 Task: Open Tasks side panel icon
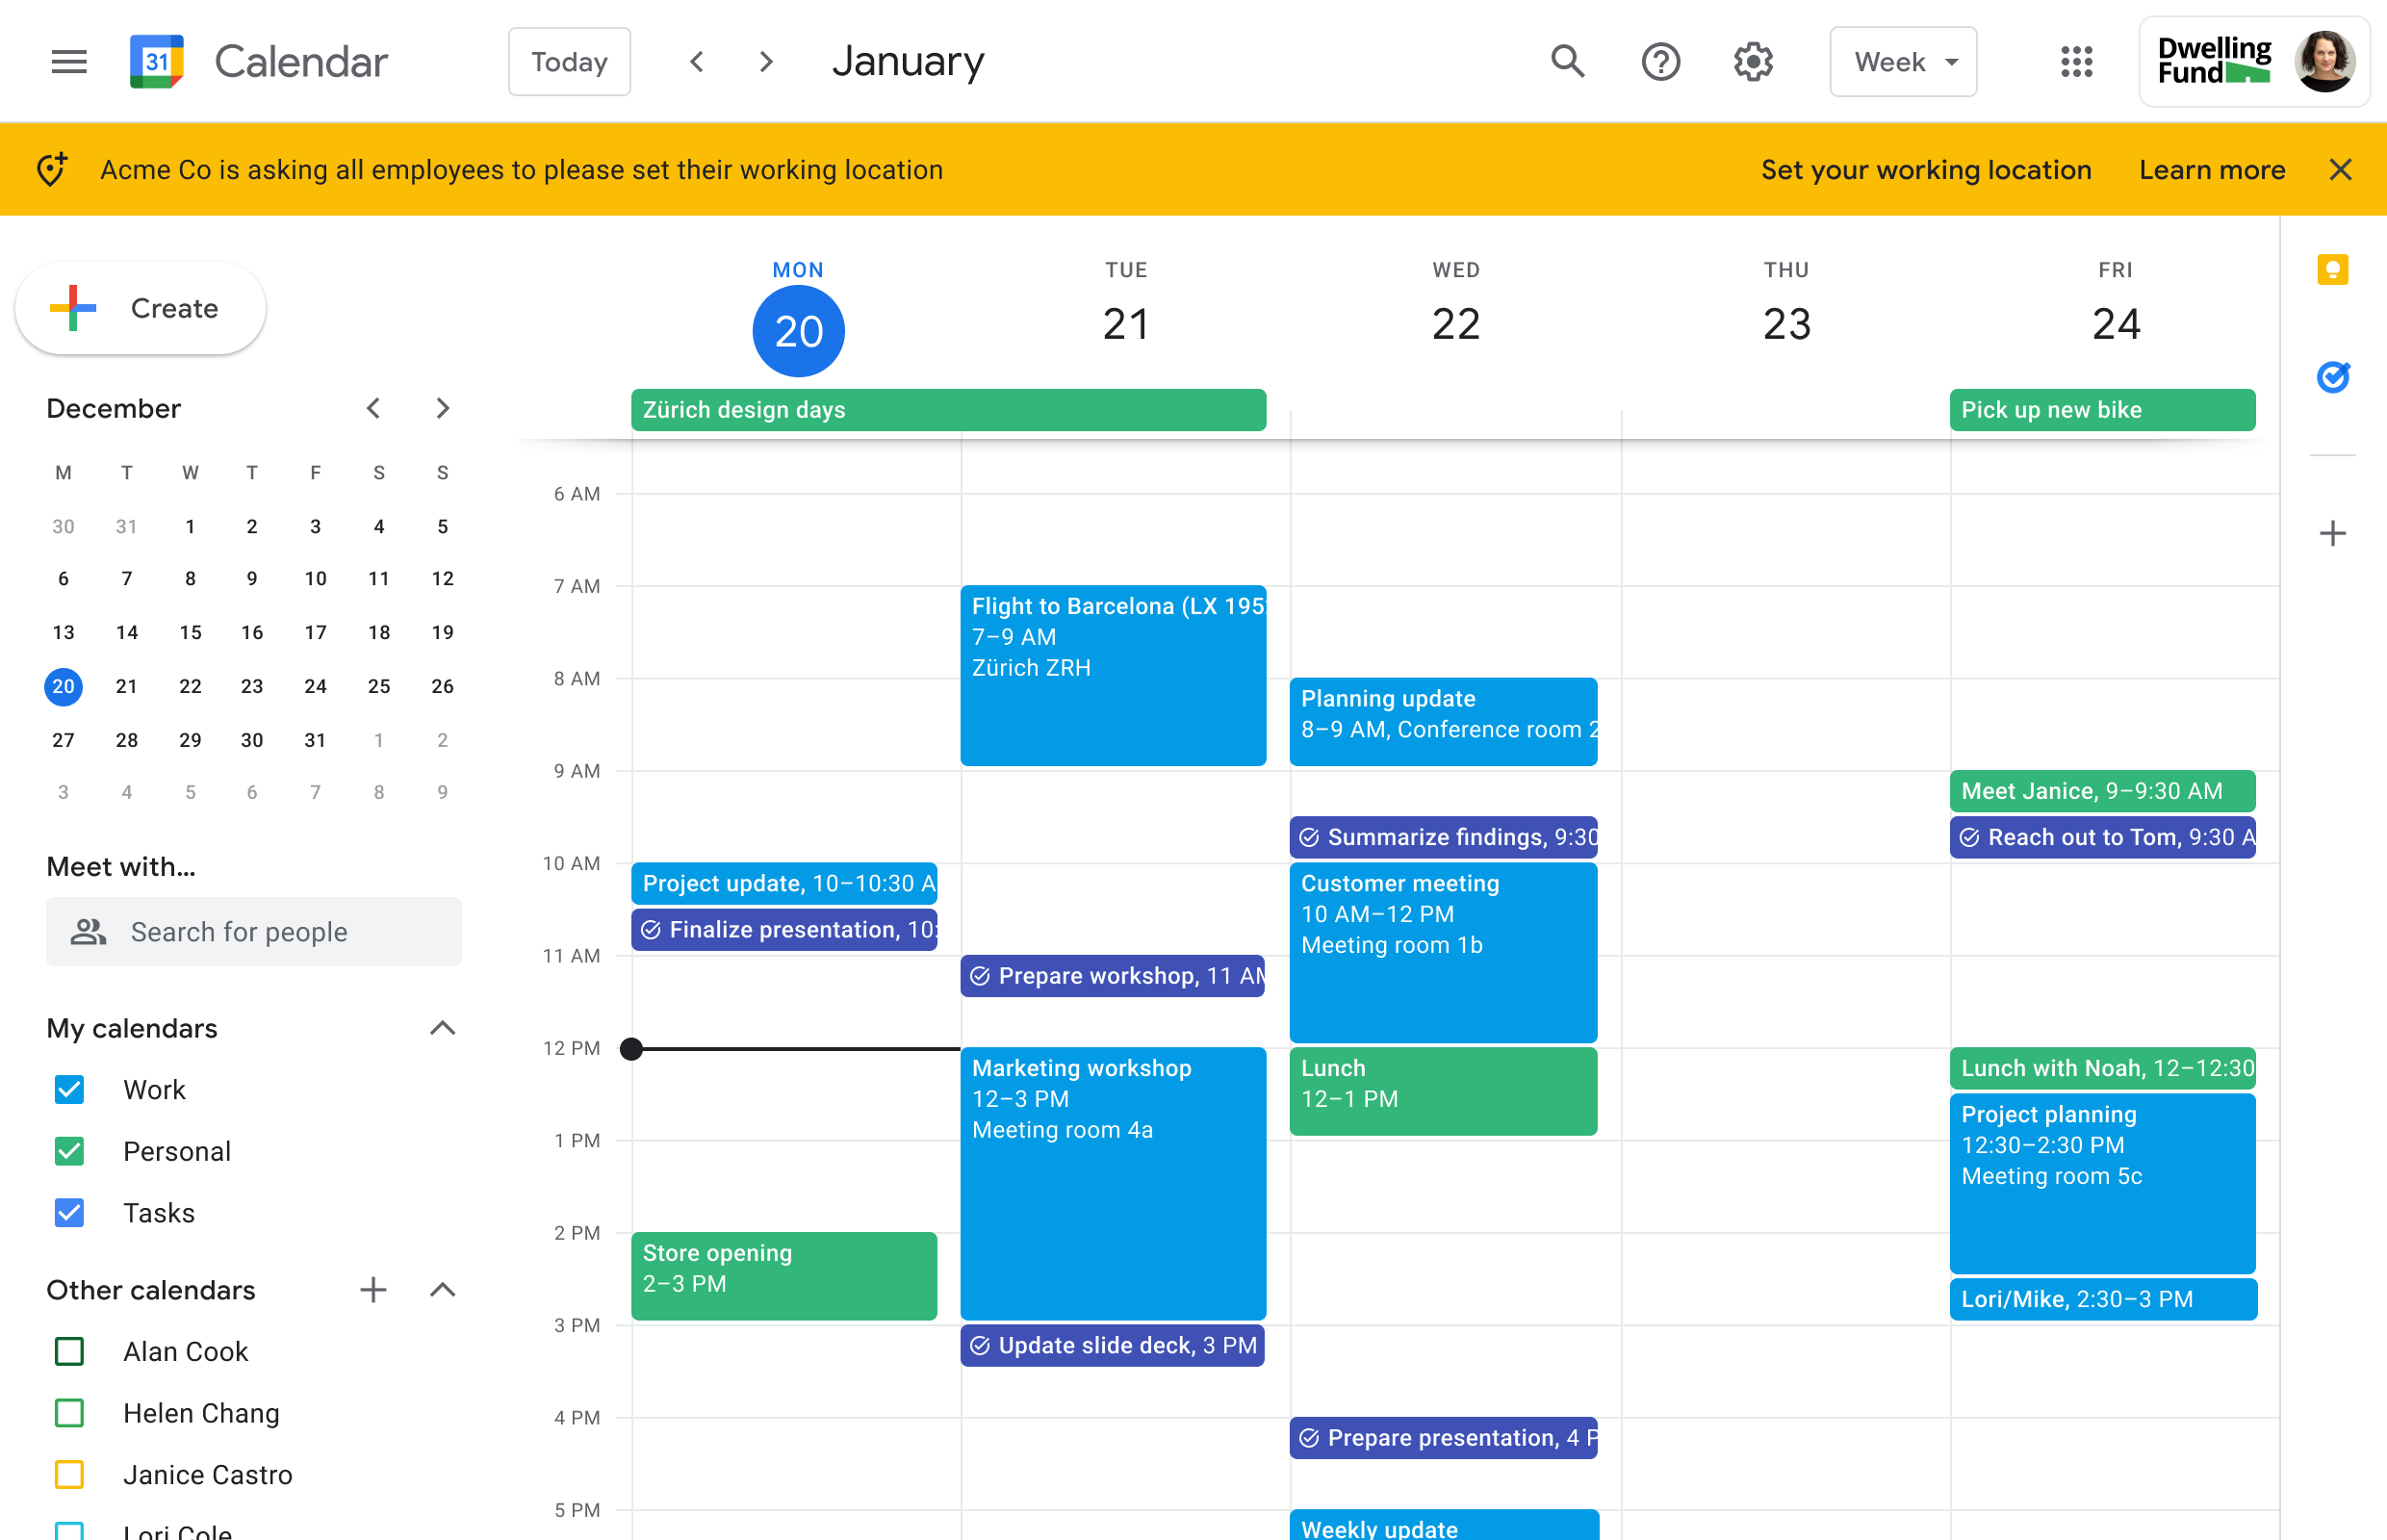coord(2332,377)
